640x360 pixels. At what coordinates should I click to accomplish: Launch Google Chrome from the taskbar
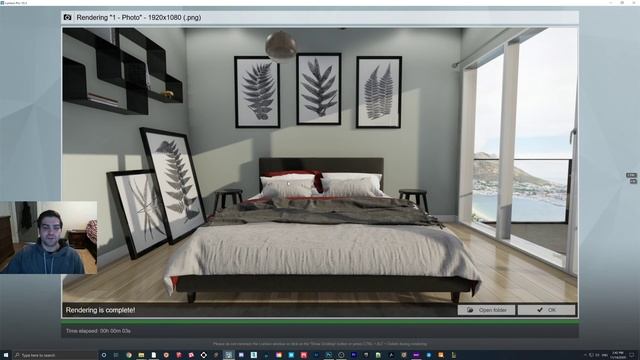[x=129, y=356]
